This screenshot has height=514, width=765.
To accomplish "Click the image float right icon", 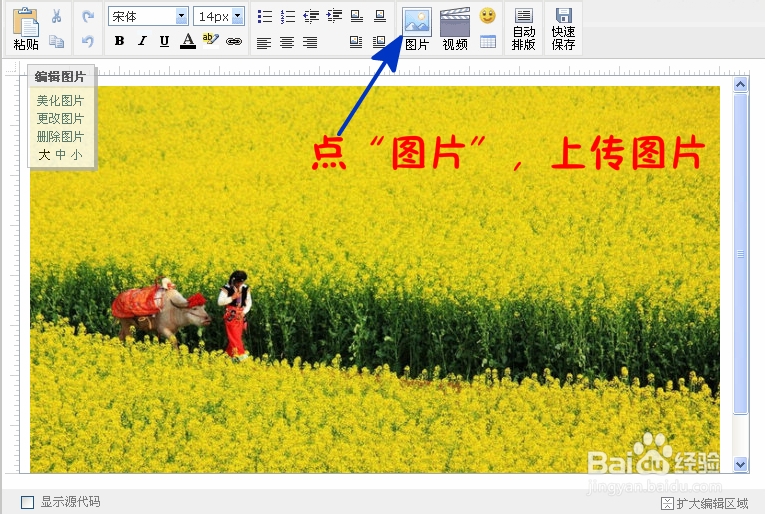I will (x=379, y=42).
